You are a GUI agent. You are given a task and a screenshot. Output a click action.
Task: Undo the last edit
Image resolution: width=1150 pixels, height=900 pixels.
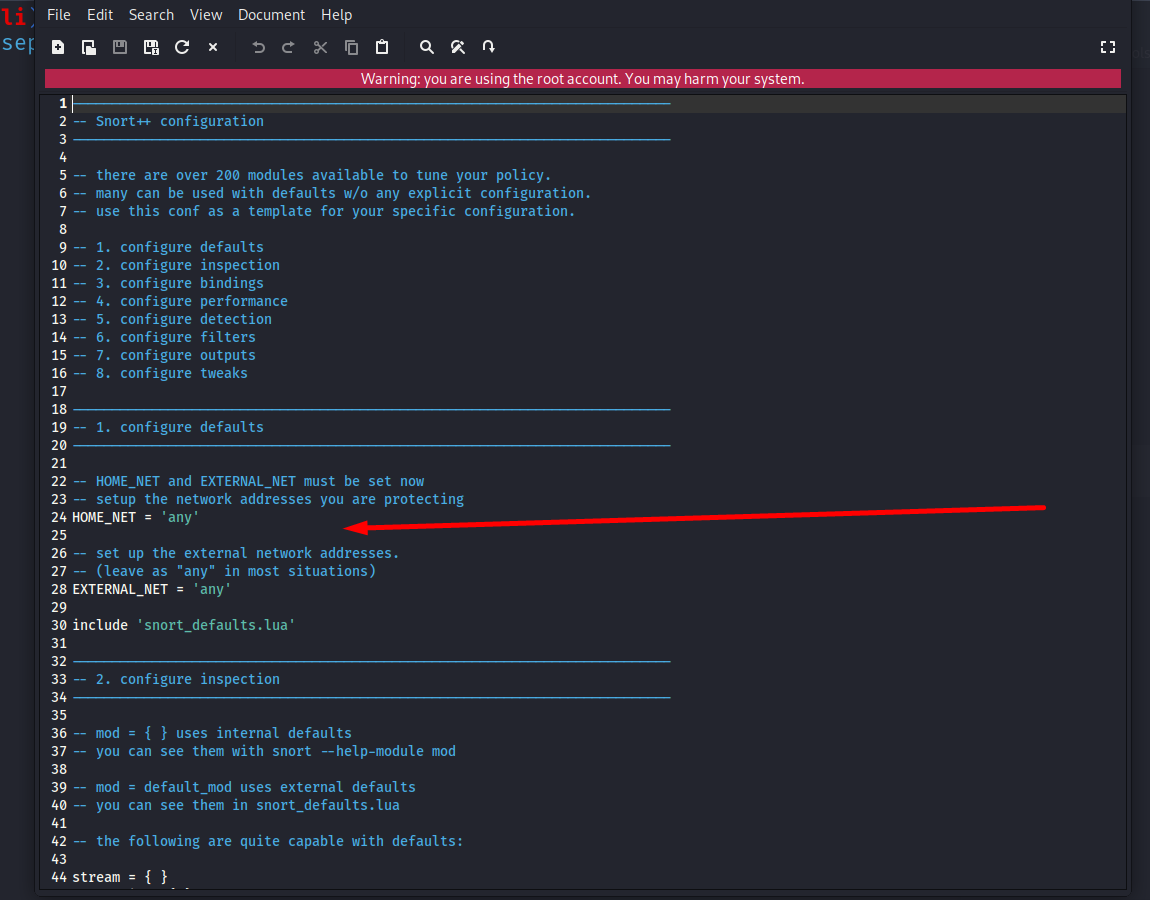click(258, 46)
